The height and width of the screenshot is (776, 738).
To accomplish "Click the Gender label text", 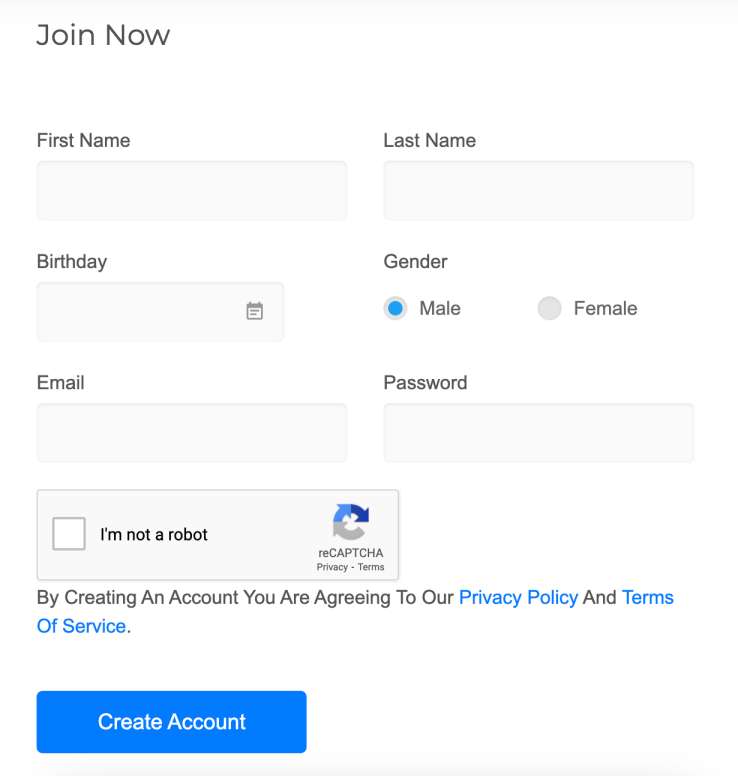I will 415,261.
